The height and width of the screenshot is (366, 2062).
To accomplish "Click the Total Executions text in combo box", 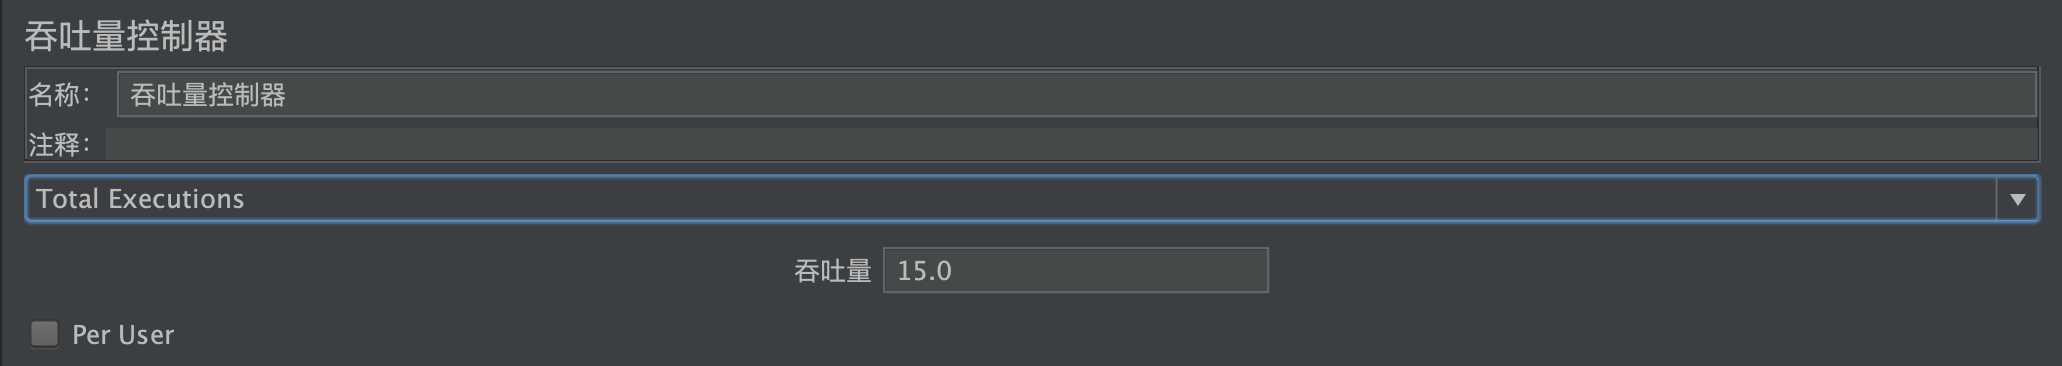I will pyautogui.click(x=140, y=199).
